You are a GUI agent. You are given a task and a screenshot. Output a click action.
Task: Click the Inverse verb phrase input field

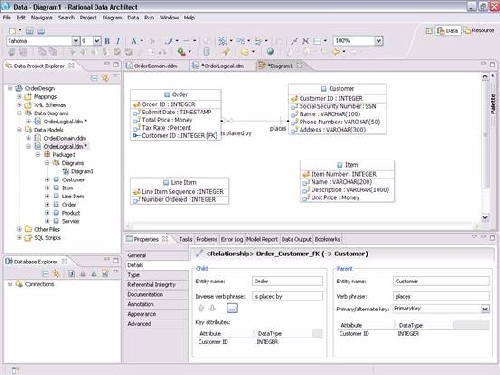(287, 296)
